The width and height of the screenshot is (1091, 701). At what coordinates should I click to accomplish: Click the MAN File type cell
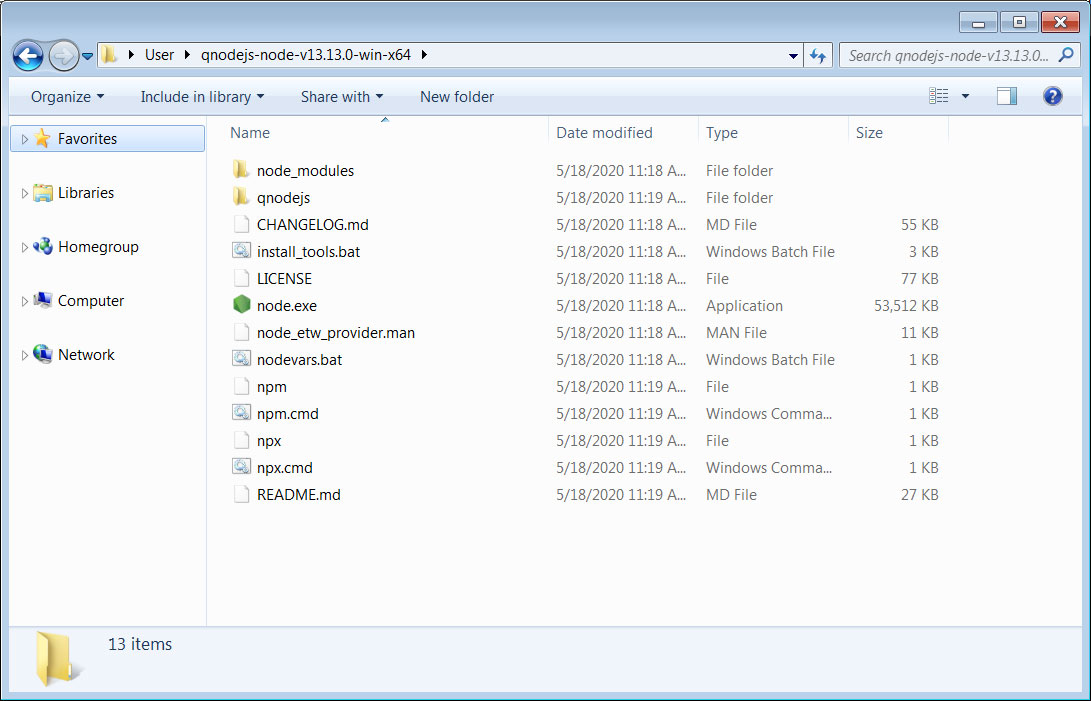736,333
